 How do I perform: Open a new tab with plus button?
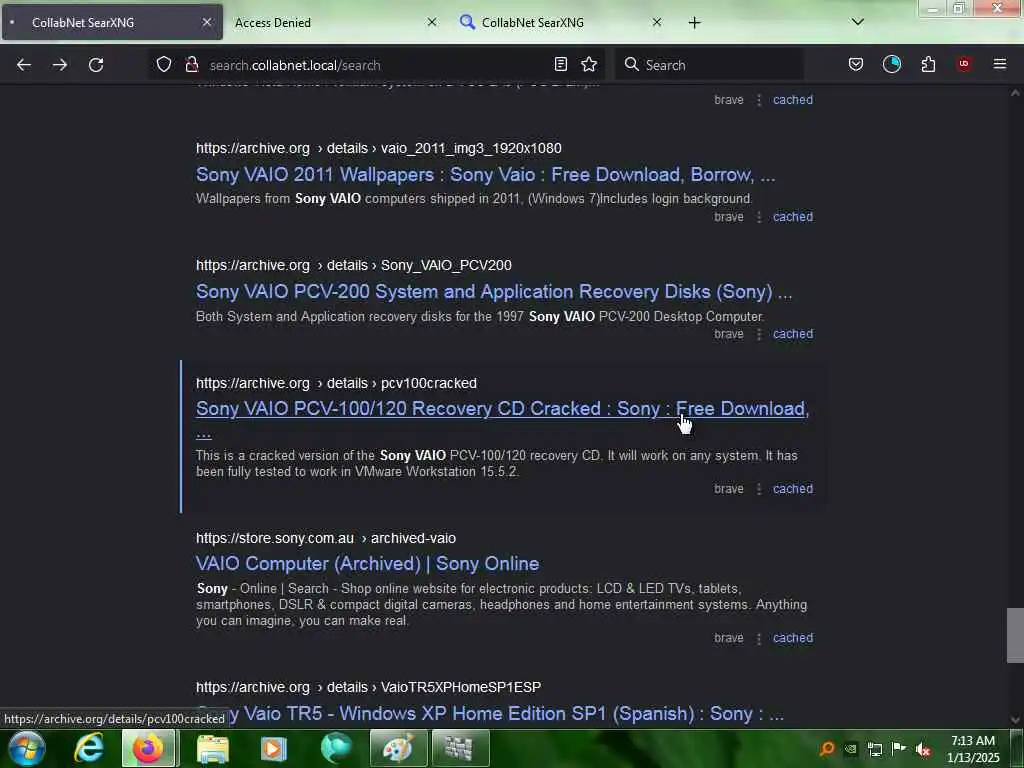pyautogui.click(x=694, y=23)
